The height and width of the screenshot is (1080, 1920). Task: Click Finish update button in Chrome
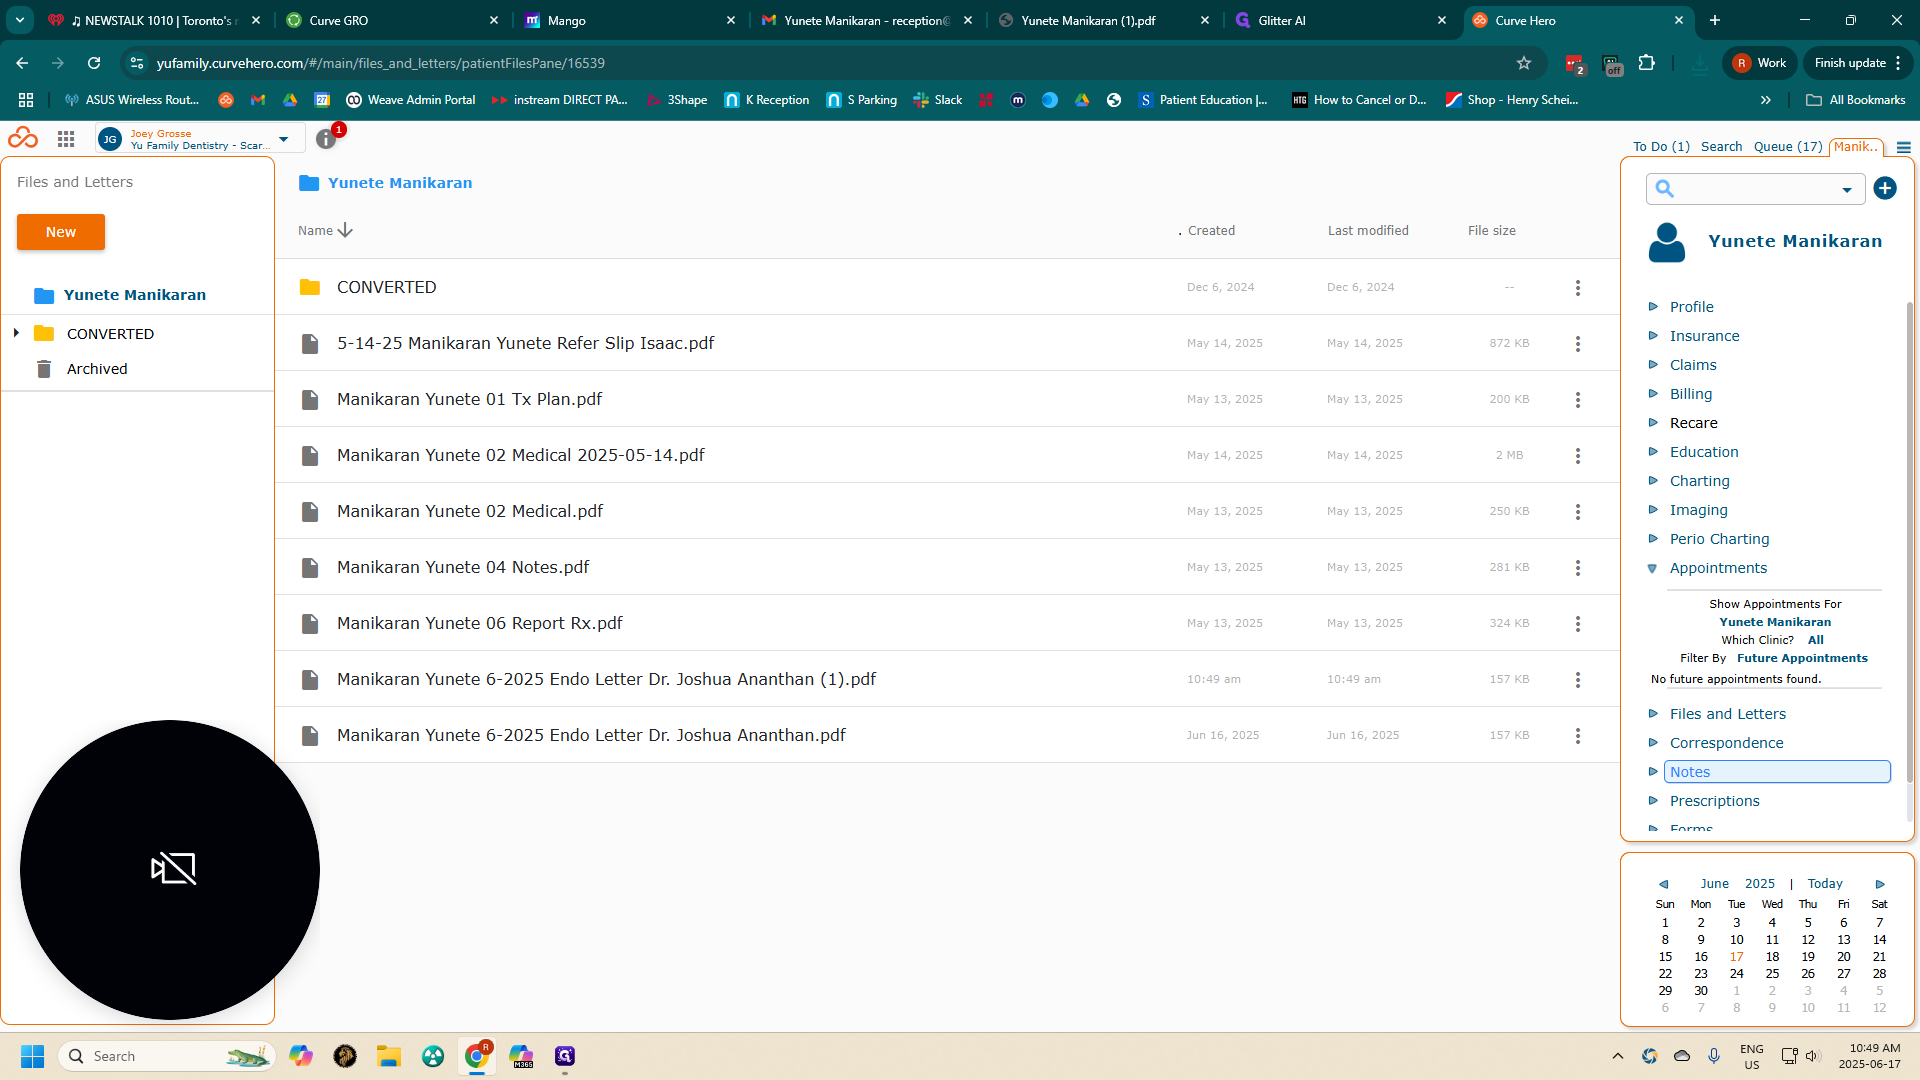[1857, 63]
